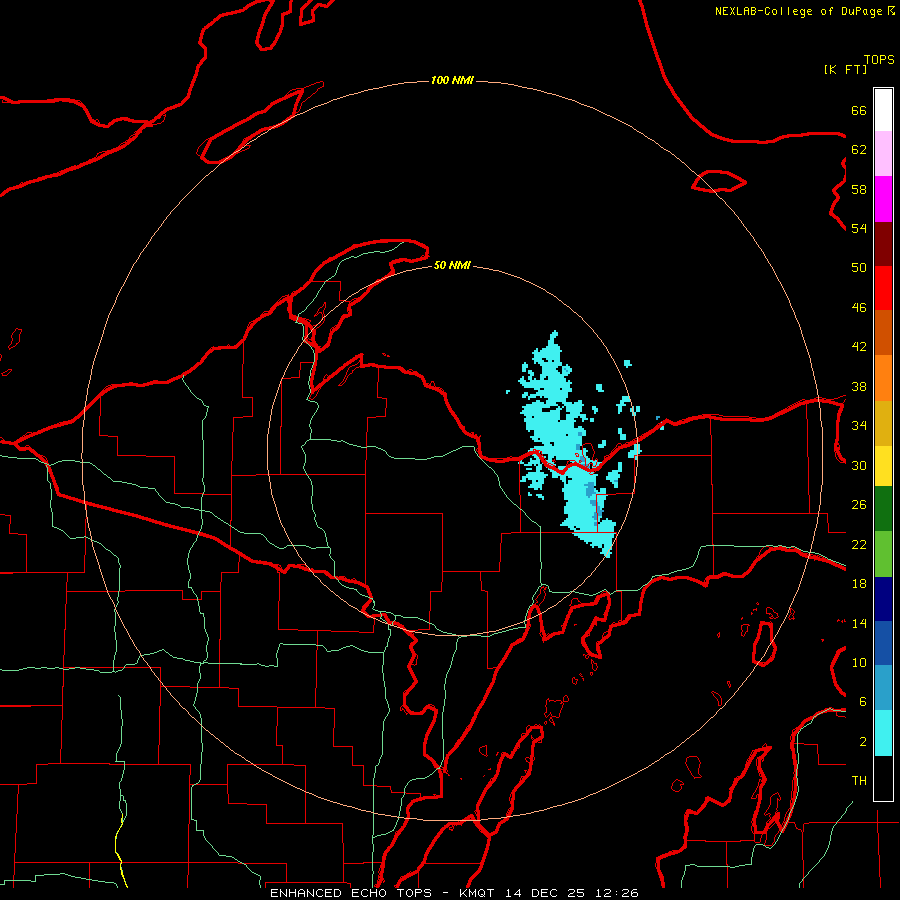Select the light pink legend swatch
Viewport: 900px width, 900px height.
point(883,154)
